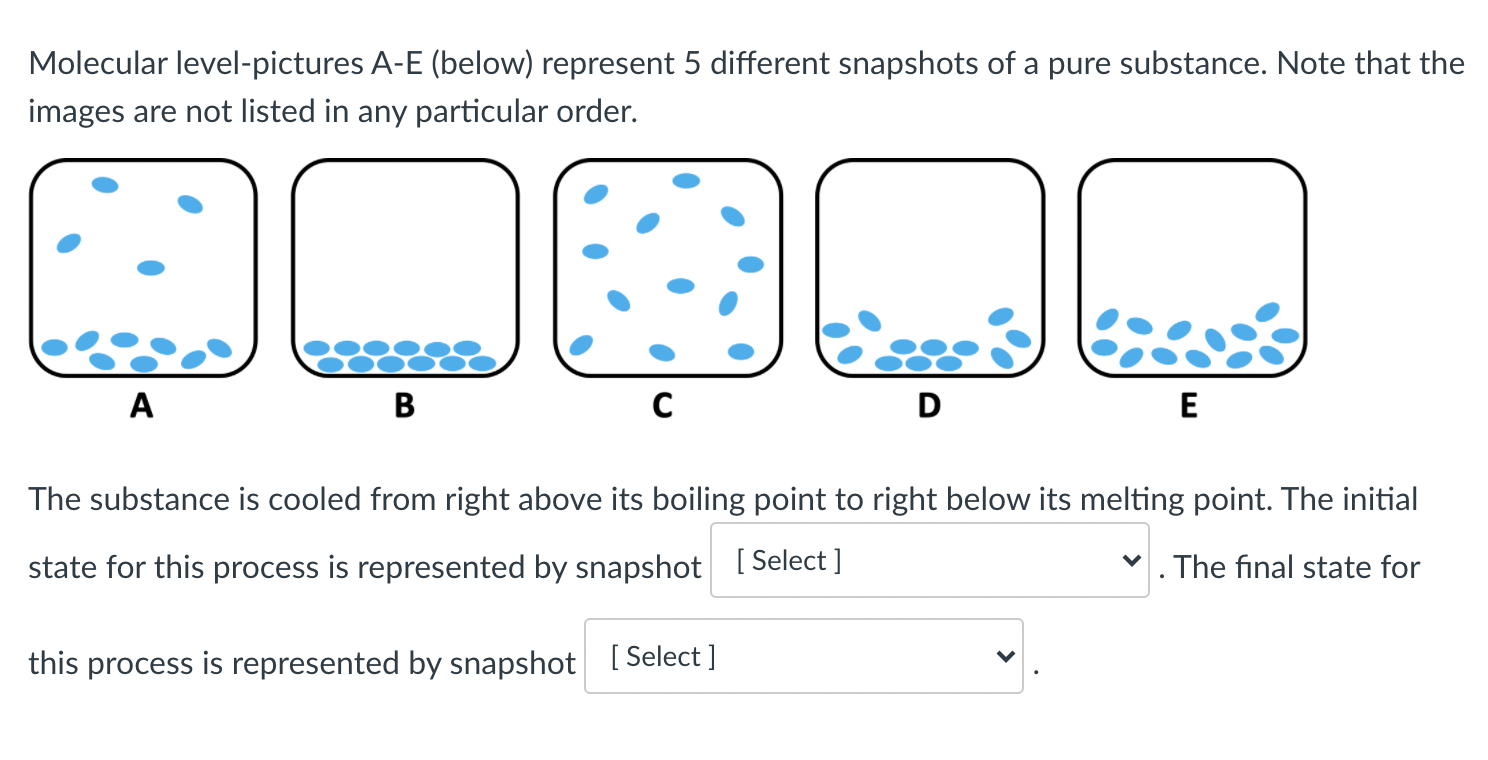Click the letter D label under the fourth picture
The image size is (1488, 760).
(x=929, y=405)
